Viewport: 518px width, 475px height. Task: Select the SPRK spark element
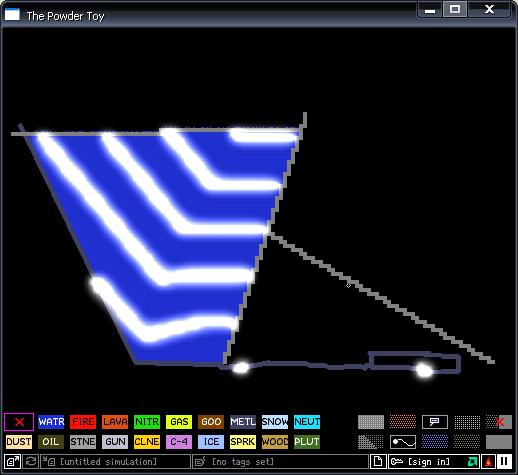click(x=243, y=442)
